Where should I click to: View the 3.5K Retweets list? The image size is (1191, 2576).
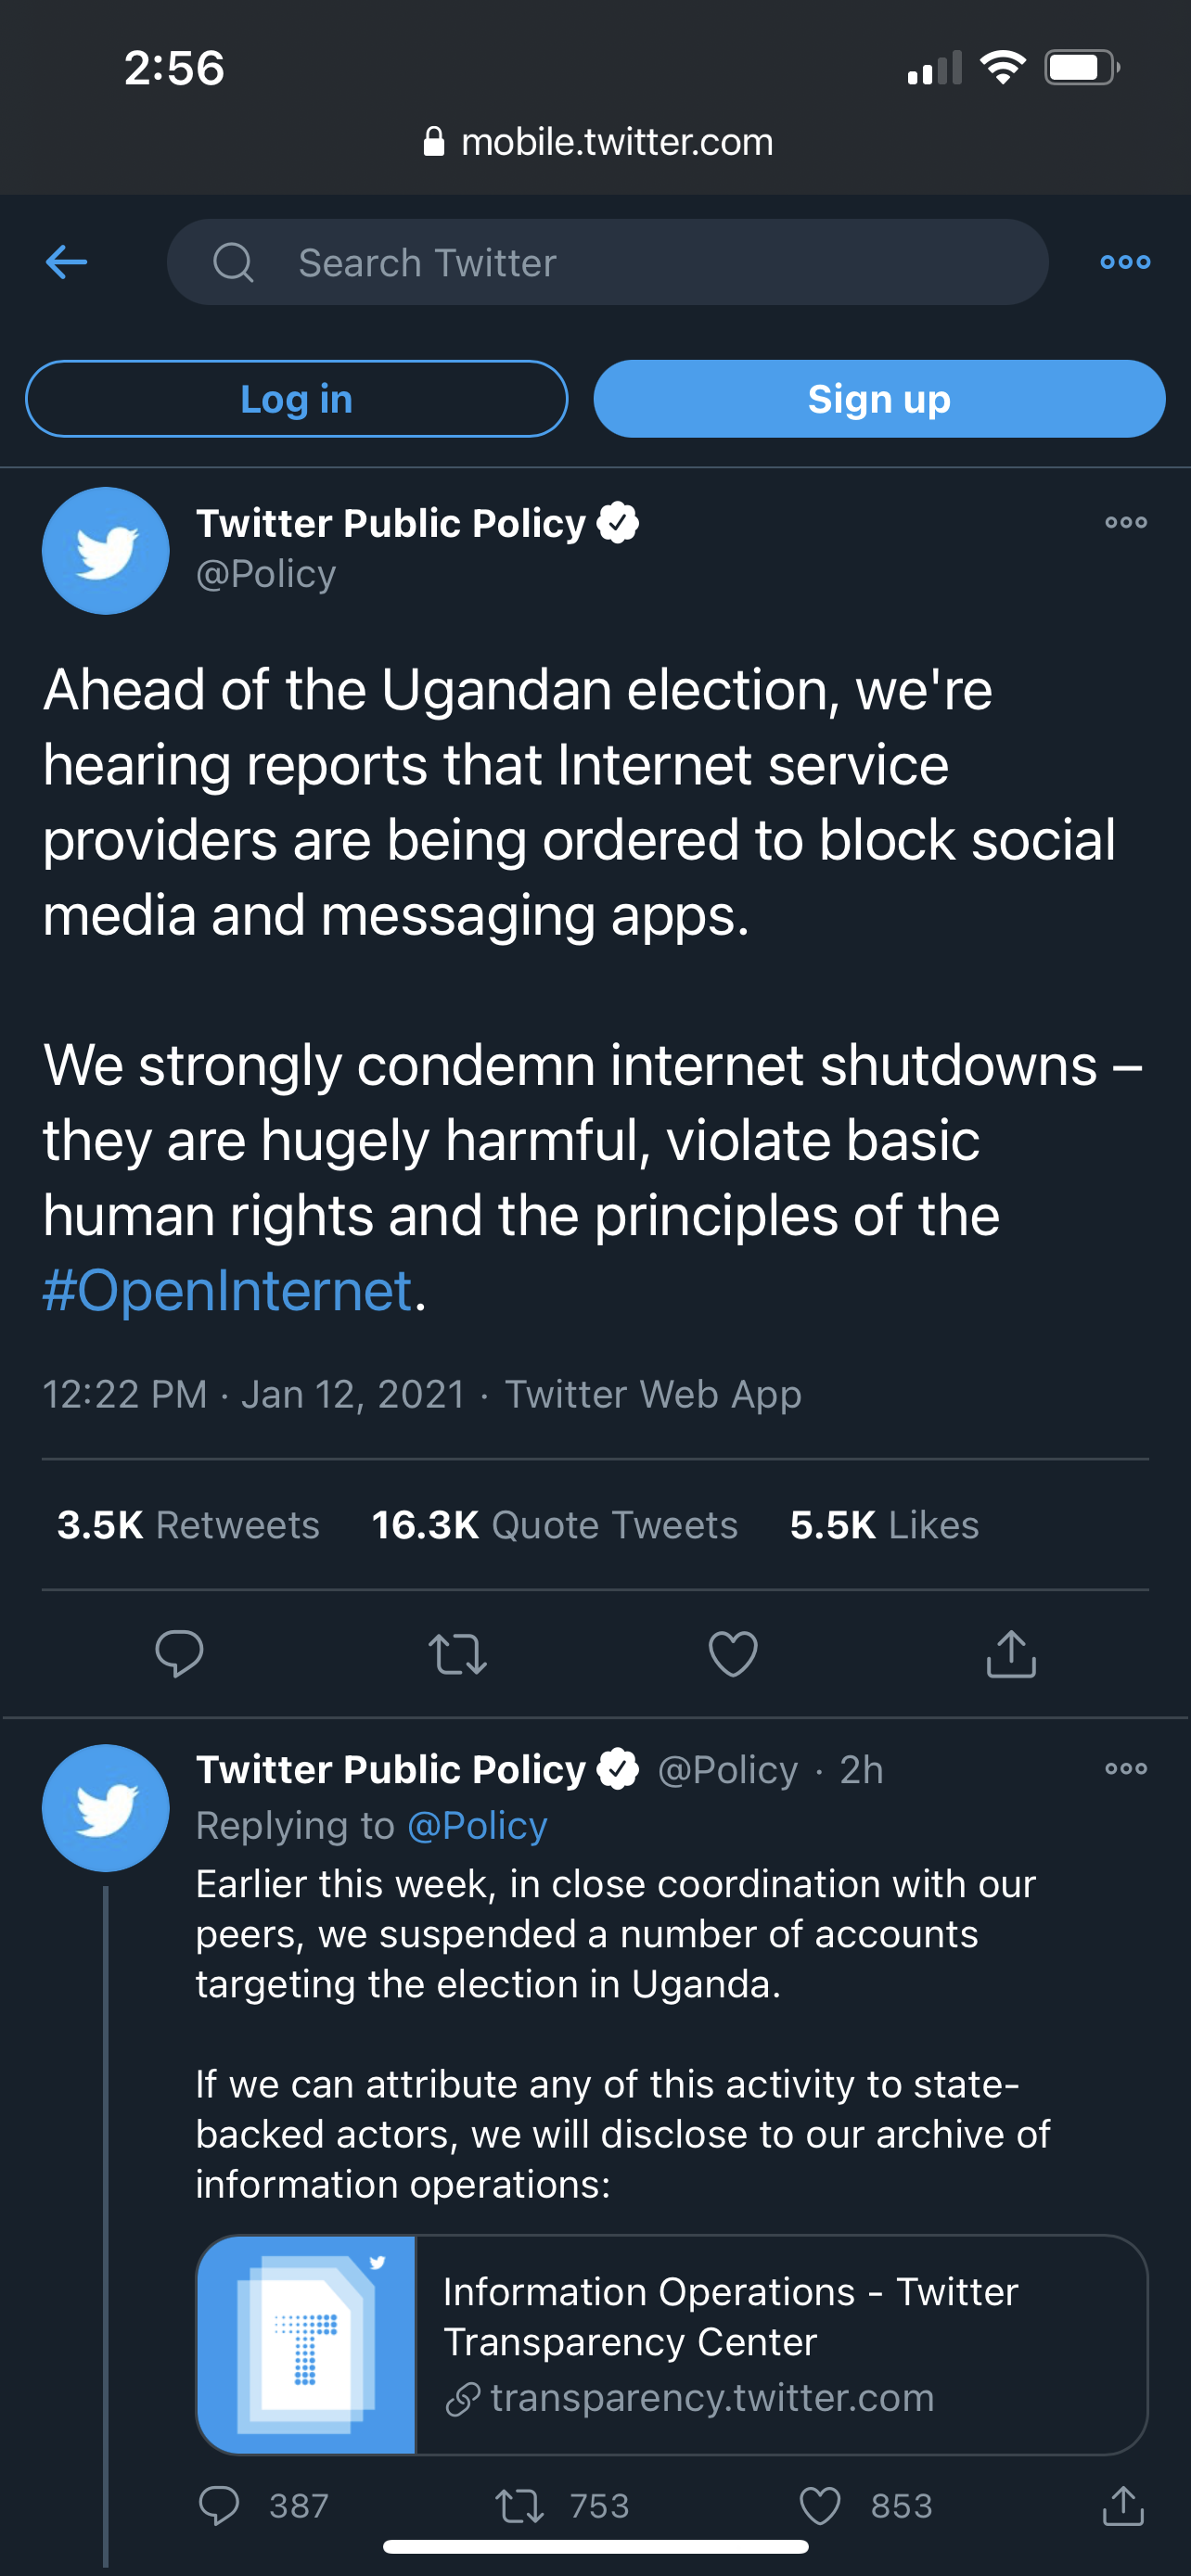(x=188, y=1525)
